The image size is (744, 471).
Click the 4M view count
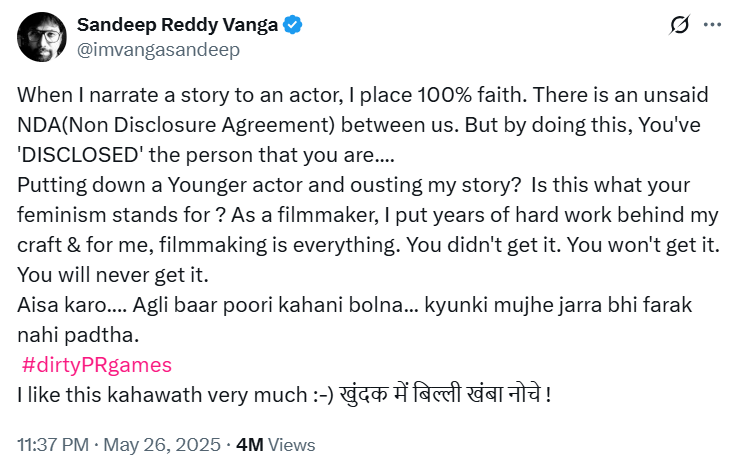250,445
